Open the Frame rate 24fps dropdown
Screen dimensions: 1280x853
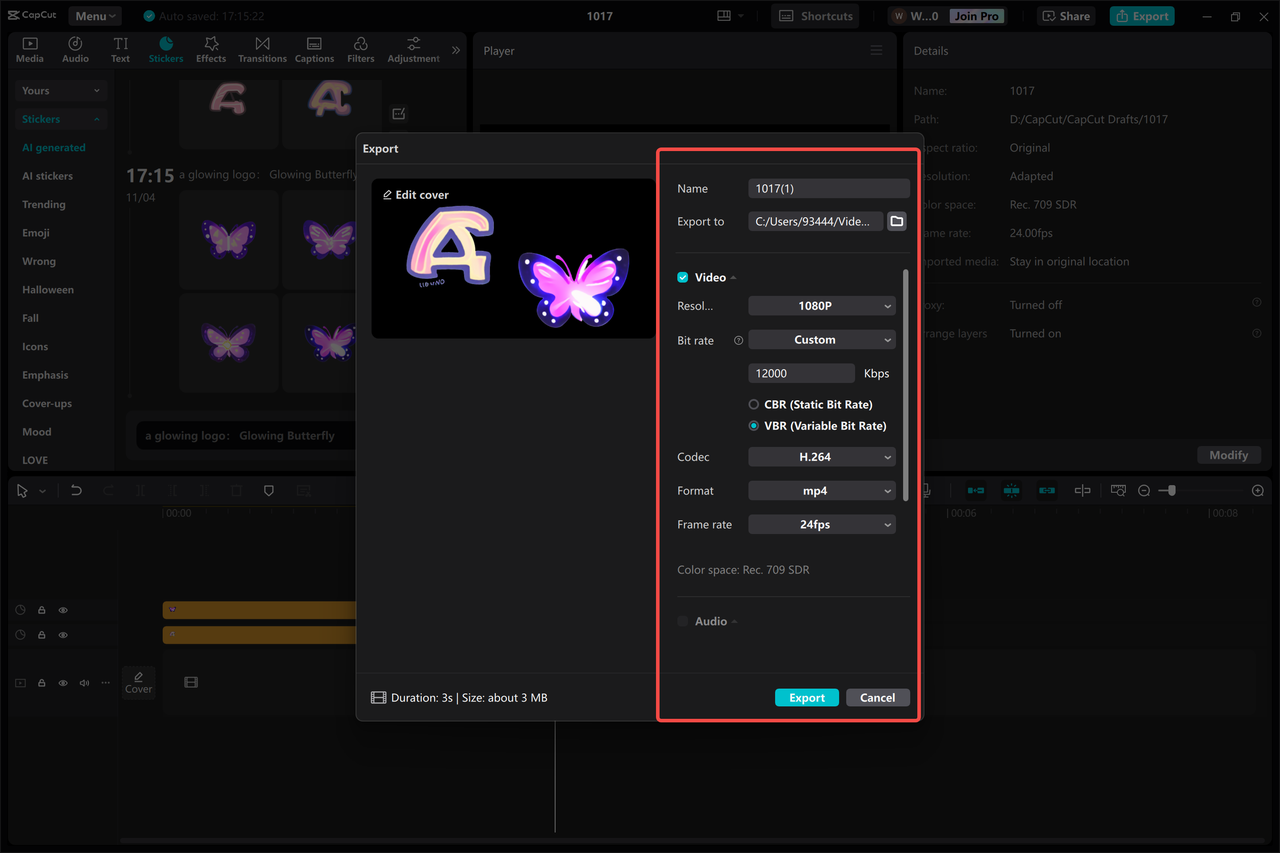[x=822, y=524]
